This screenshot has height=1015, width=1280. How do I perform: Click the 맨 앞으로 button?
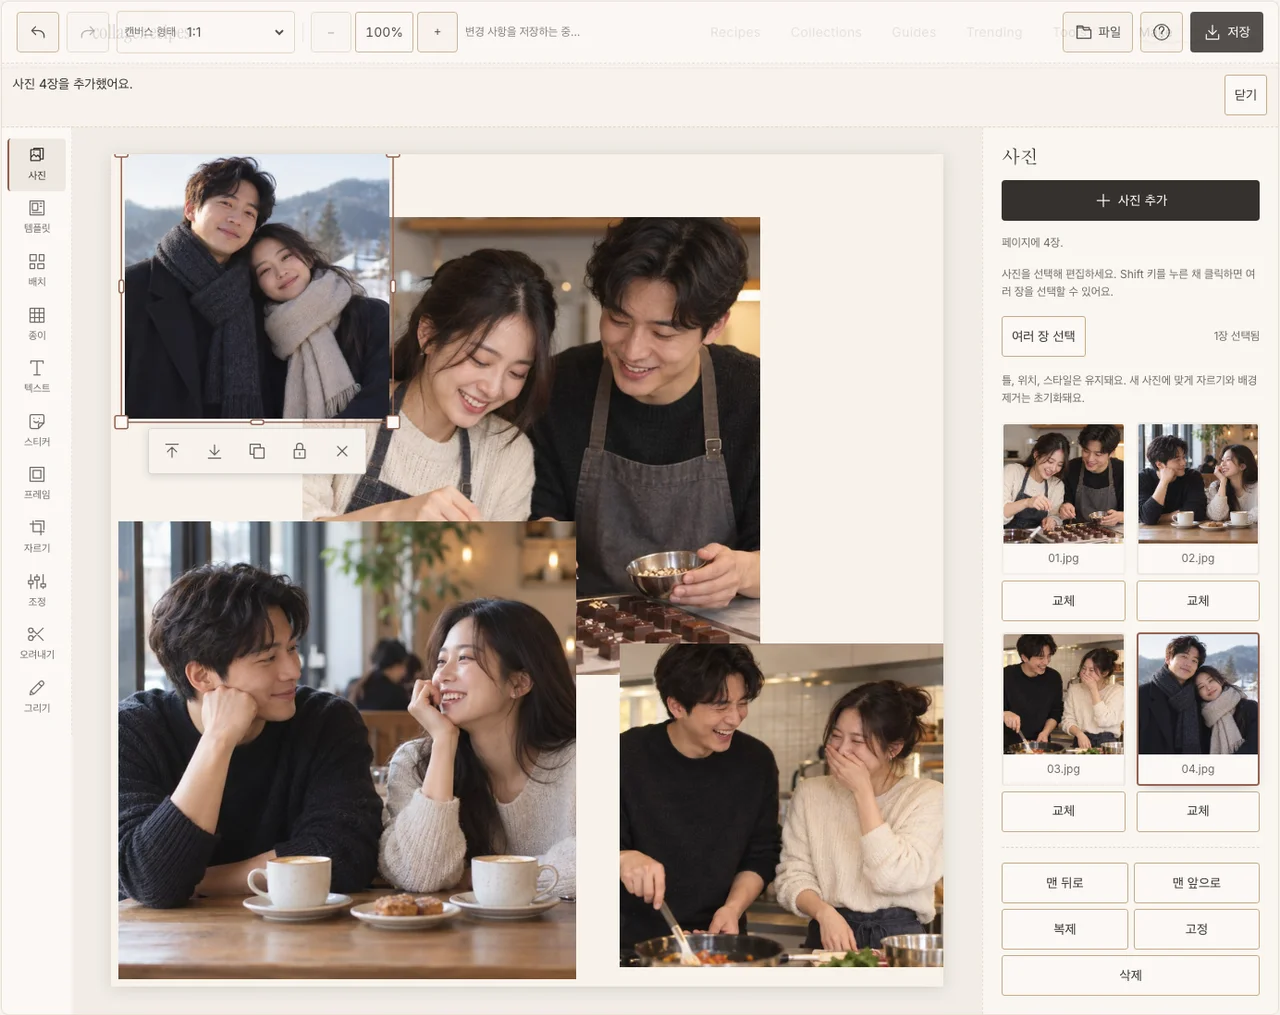point(1196,883)
